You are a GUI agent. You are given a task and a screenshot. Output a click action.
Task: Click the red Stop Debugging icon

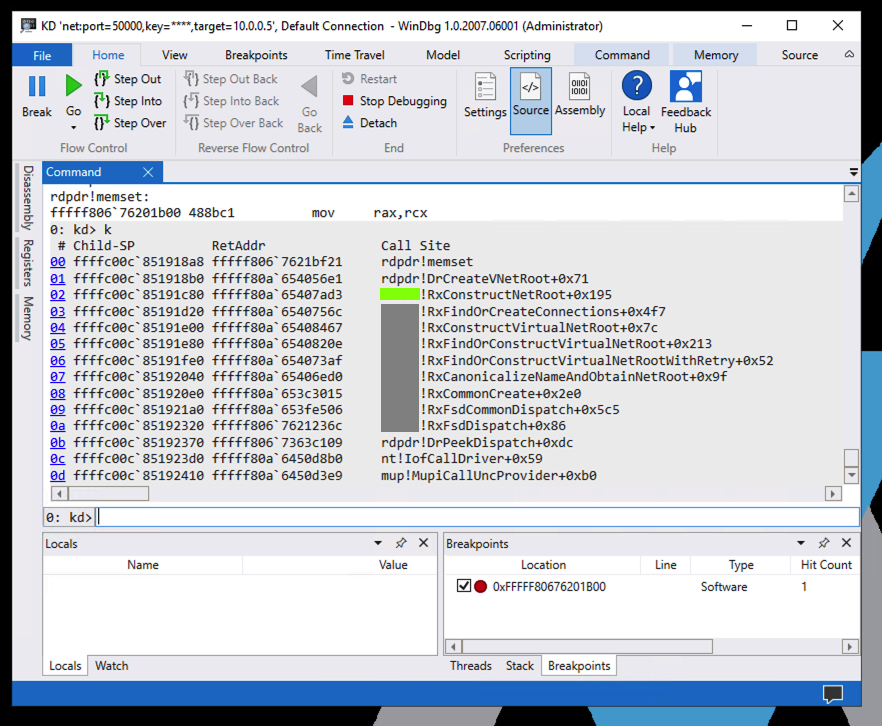click(348, 101)
